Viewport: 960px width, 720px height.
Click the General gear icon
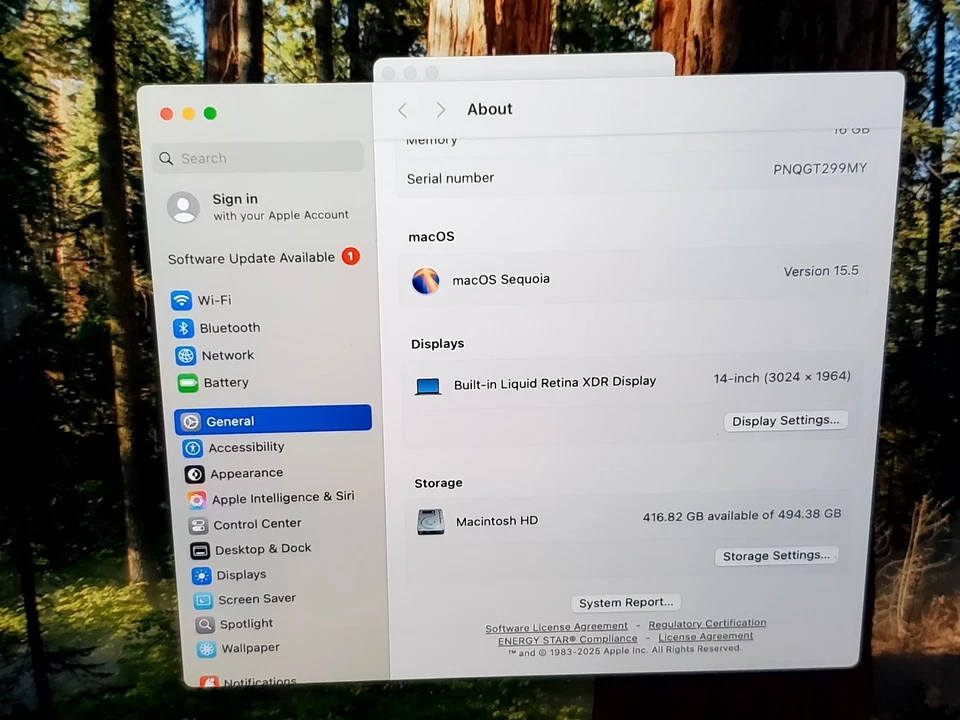pos(190,421)
